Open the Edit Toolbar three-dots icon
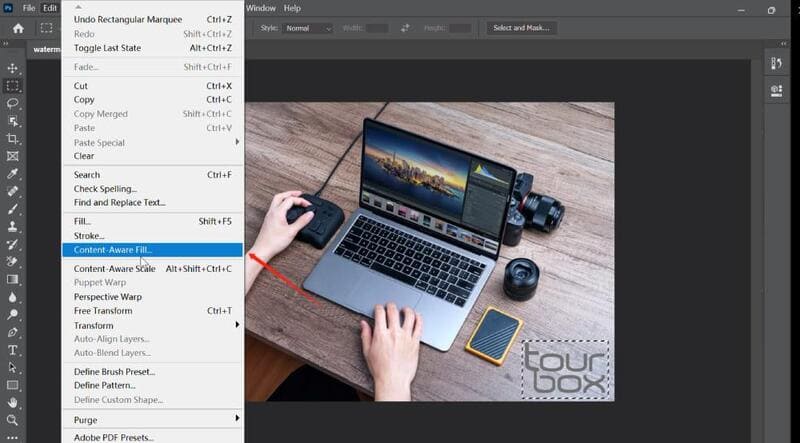The height and width of the screenshot is (443, 800). 12,437
